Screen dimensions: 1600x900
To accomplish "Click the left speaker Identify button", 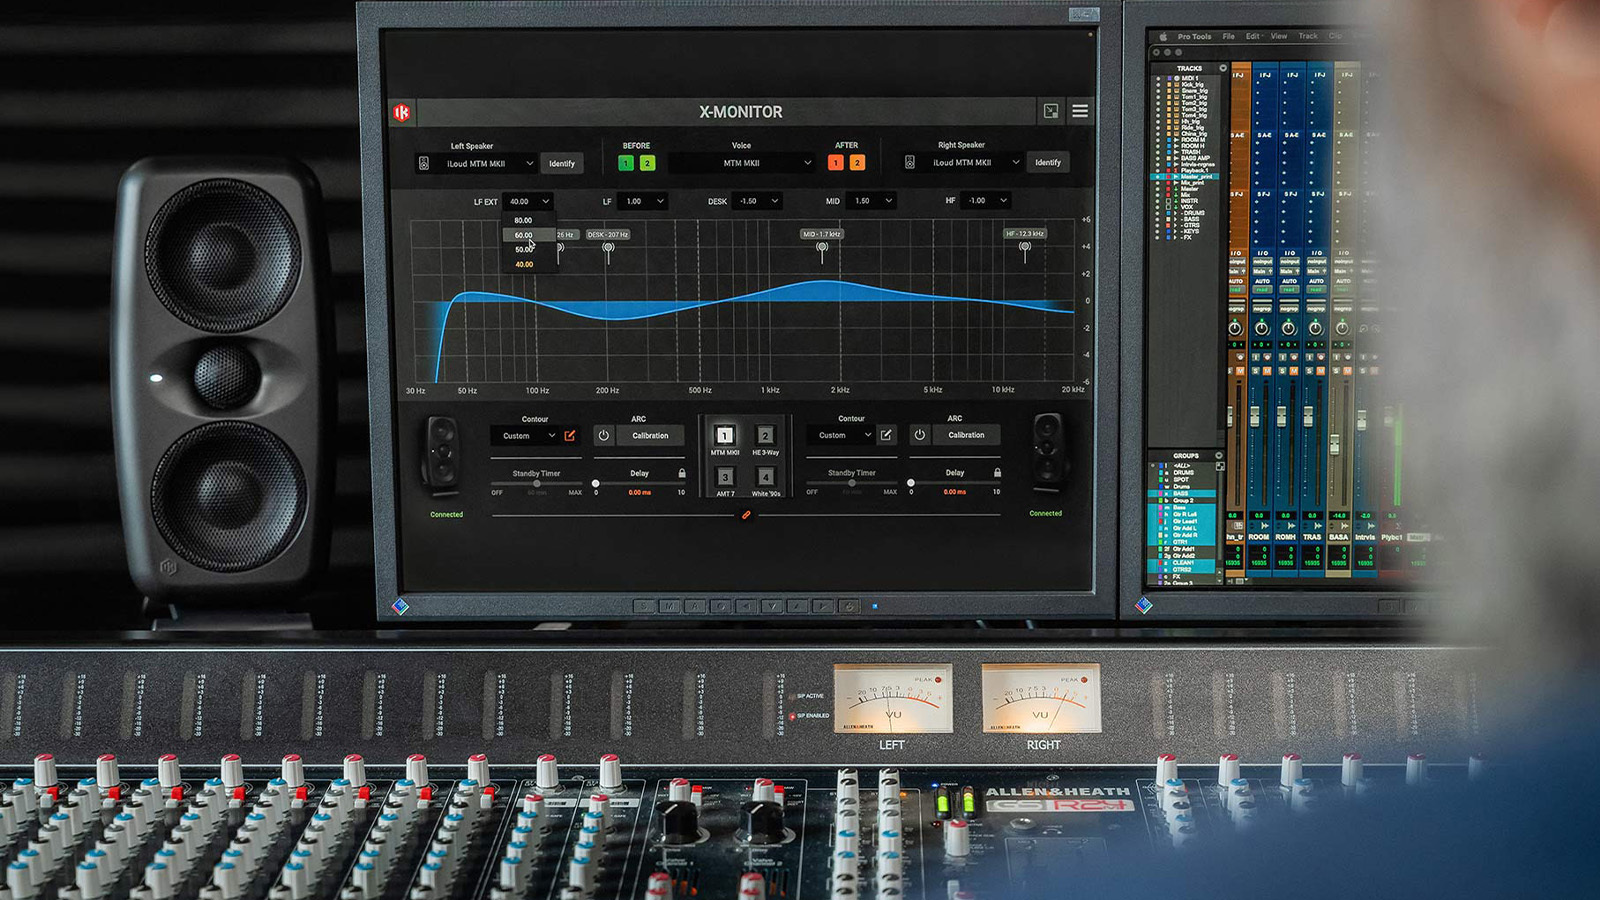I will pos(564,163).
